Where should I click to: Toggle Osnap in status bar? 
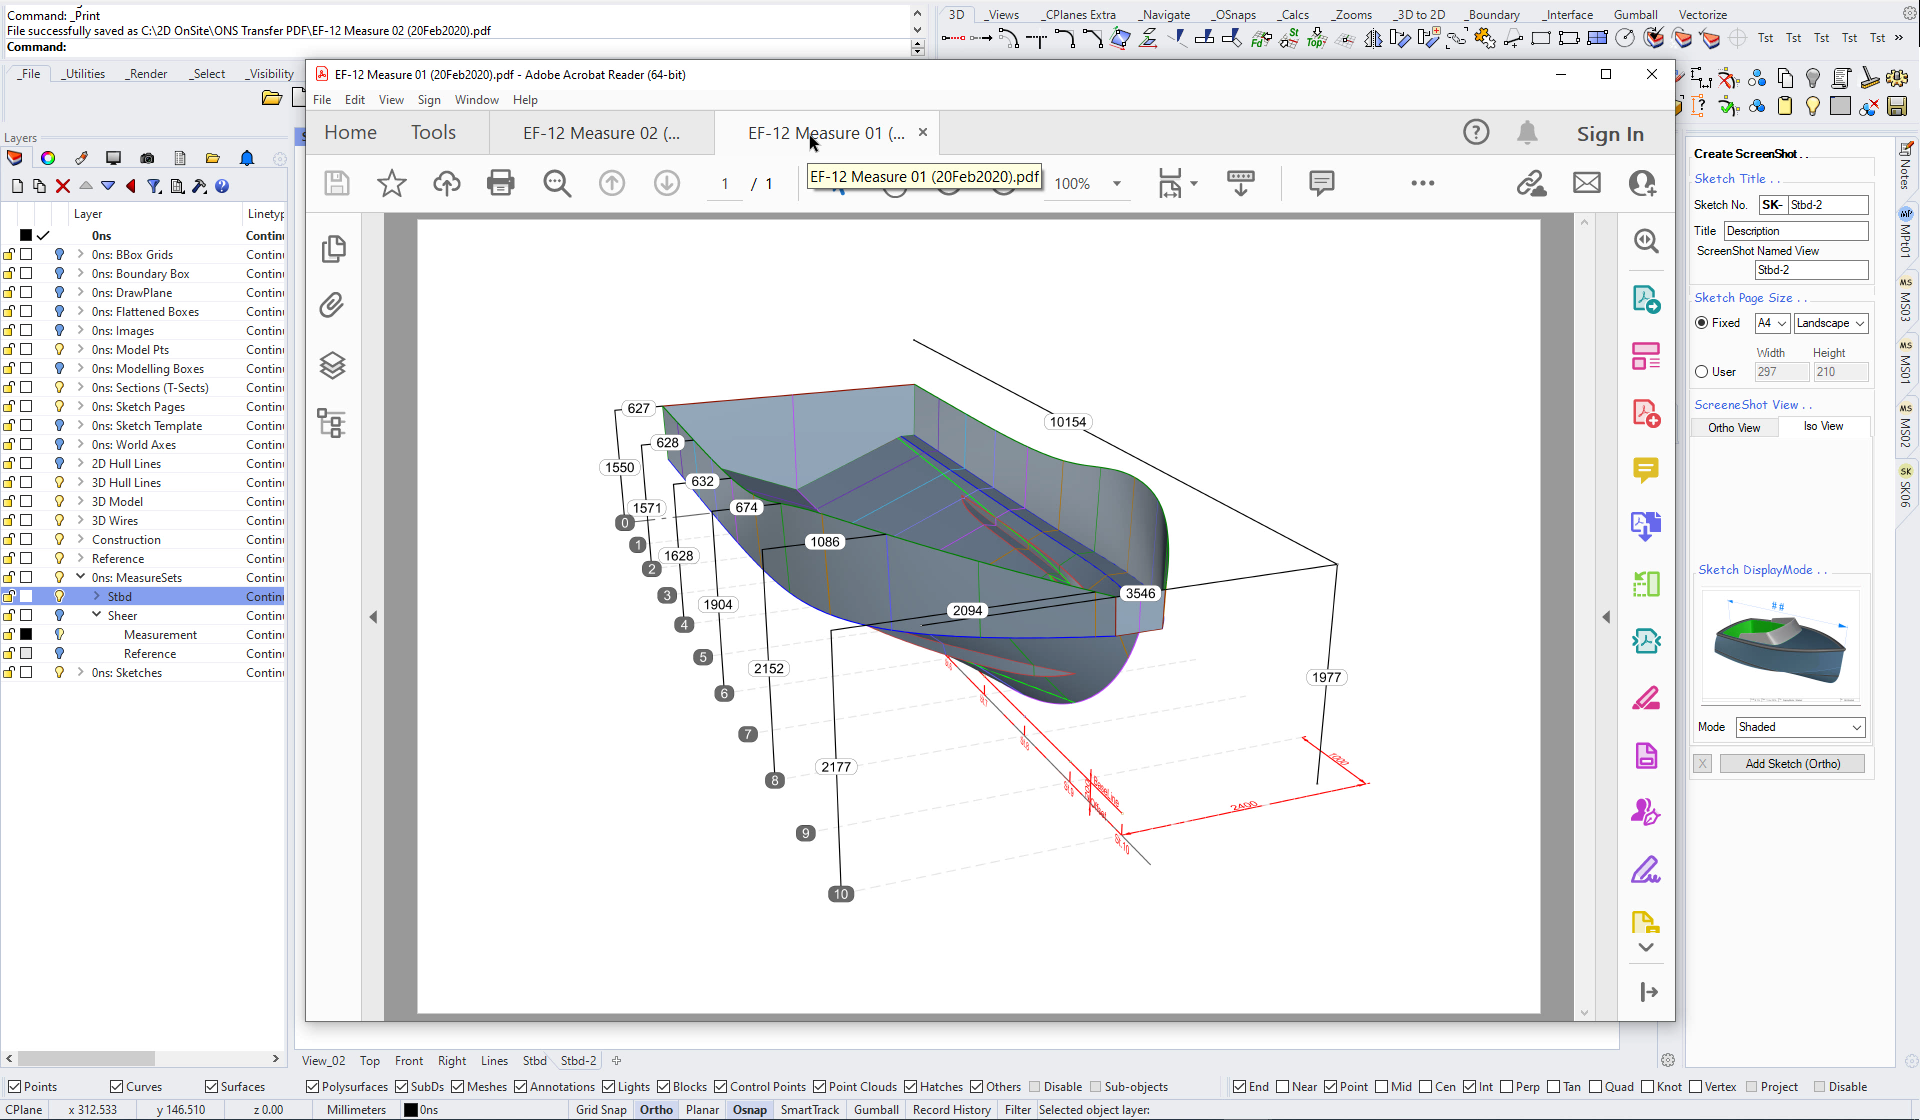[x=749, y=1110]
